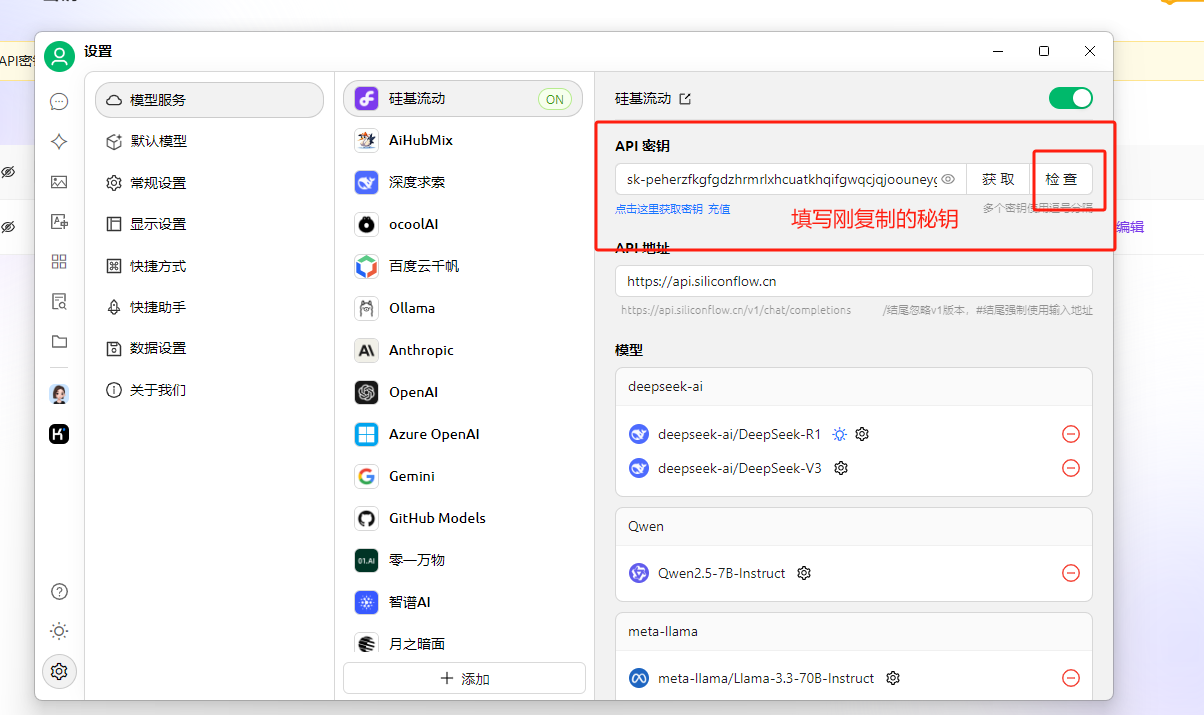Viewport: 1204px width, 715px height.
Task: Select AiHubMix provider
Action: point(463,140)
